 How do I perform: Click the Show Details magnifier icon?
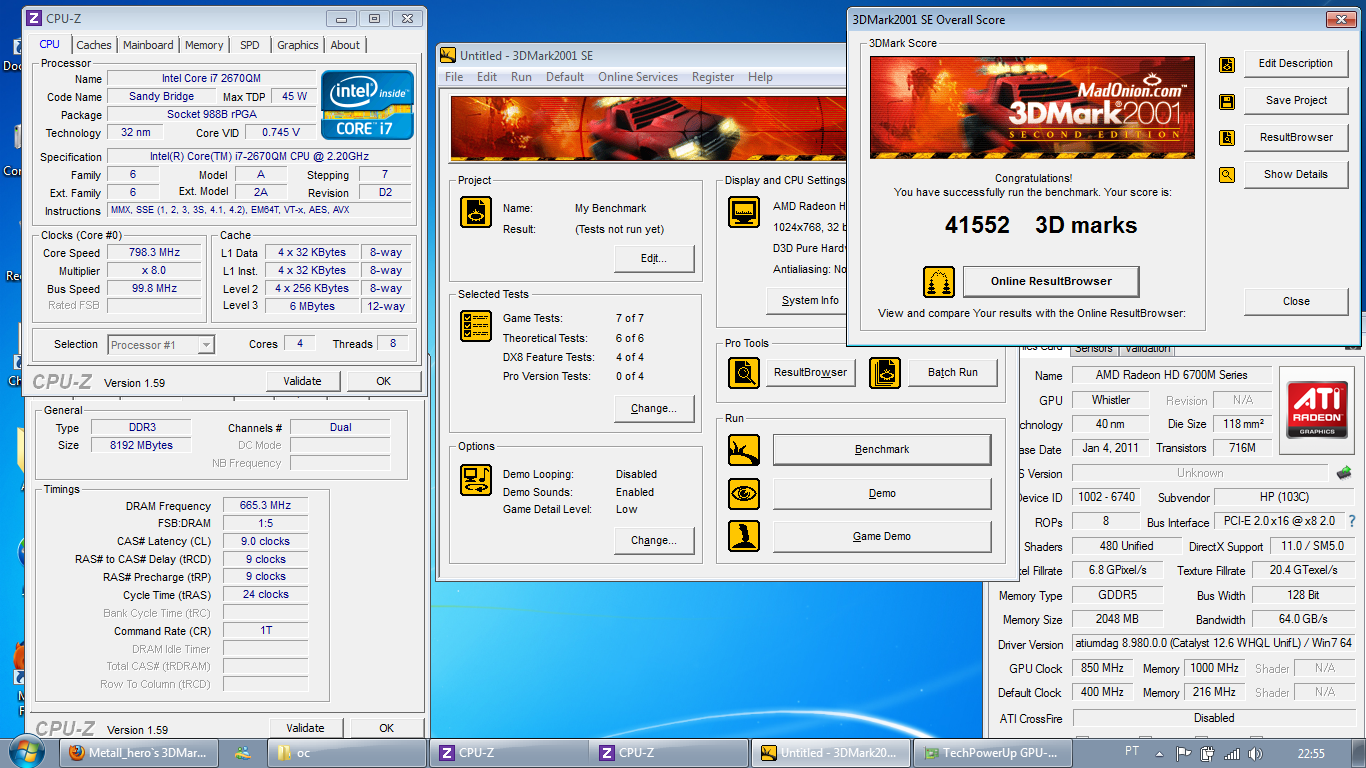point(1227,175)
